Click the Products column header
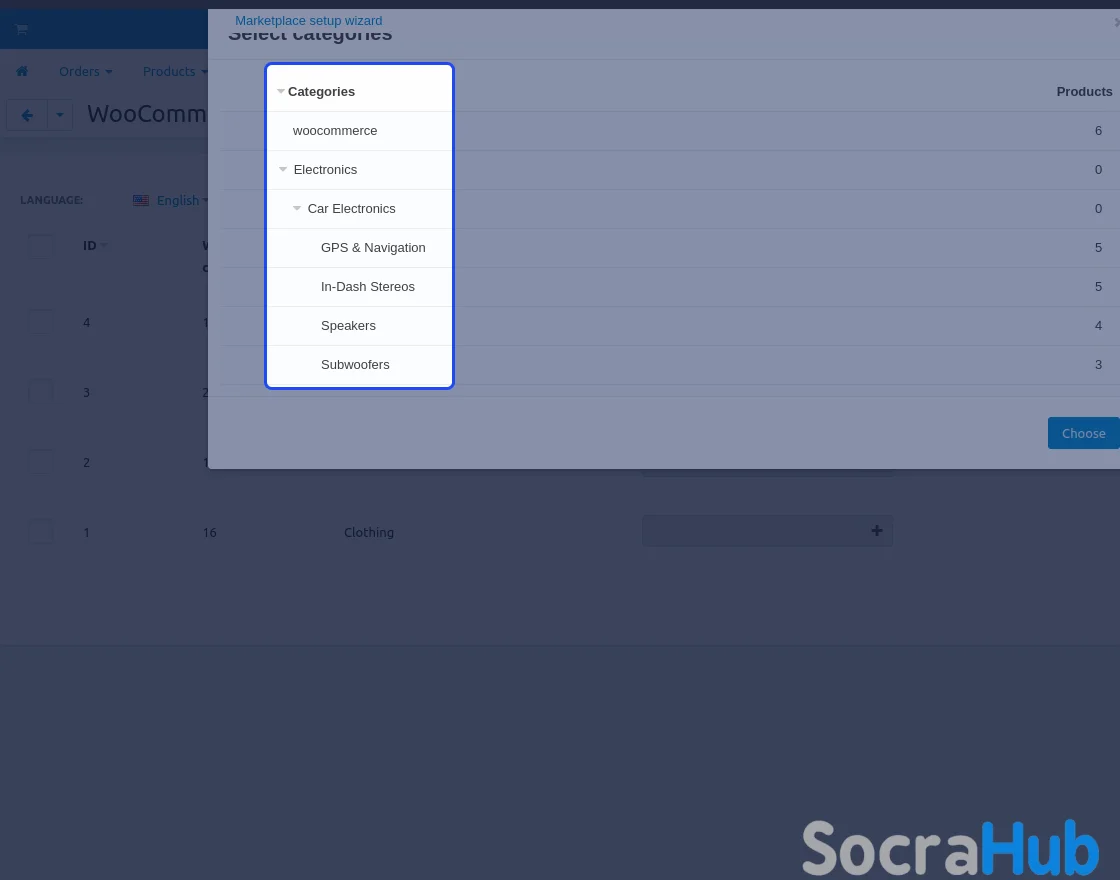The width and height of the screenshot is (1120, 880). [1084, 91]
